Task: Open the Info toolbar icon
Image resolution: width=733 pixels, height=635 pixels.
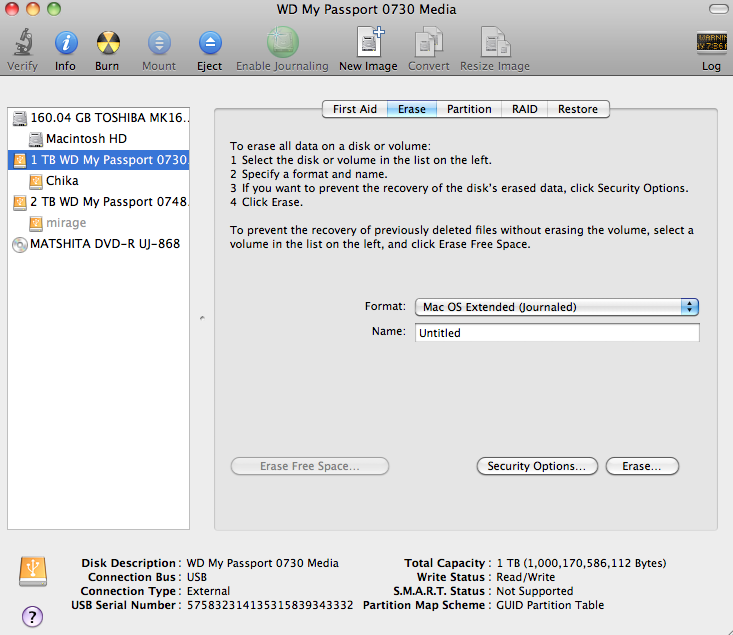Action: click(65, 43)
